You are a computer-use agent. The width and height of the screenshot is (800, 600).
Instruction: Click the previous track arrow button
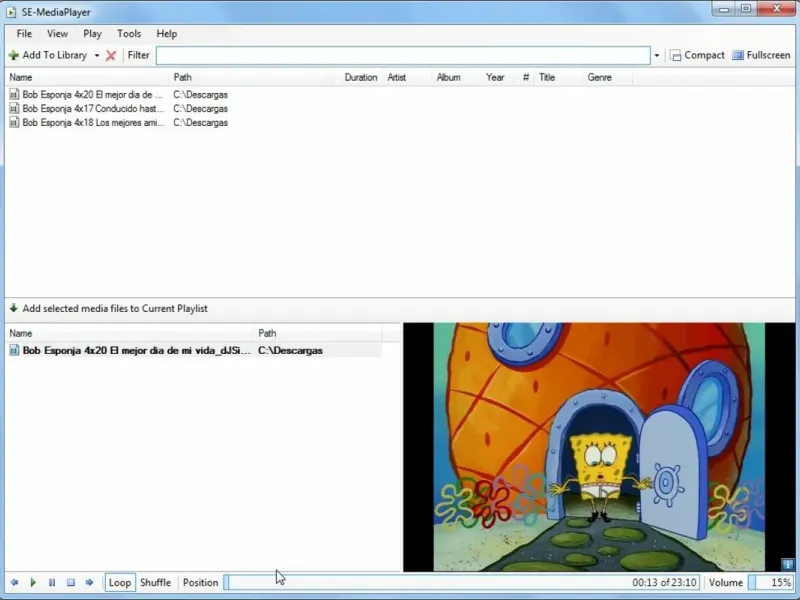(x=14, y=582)
